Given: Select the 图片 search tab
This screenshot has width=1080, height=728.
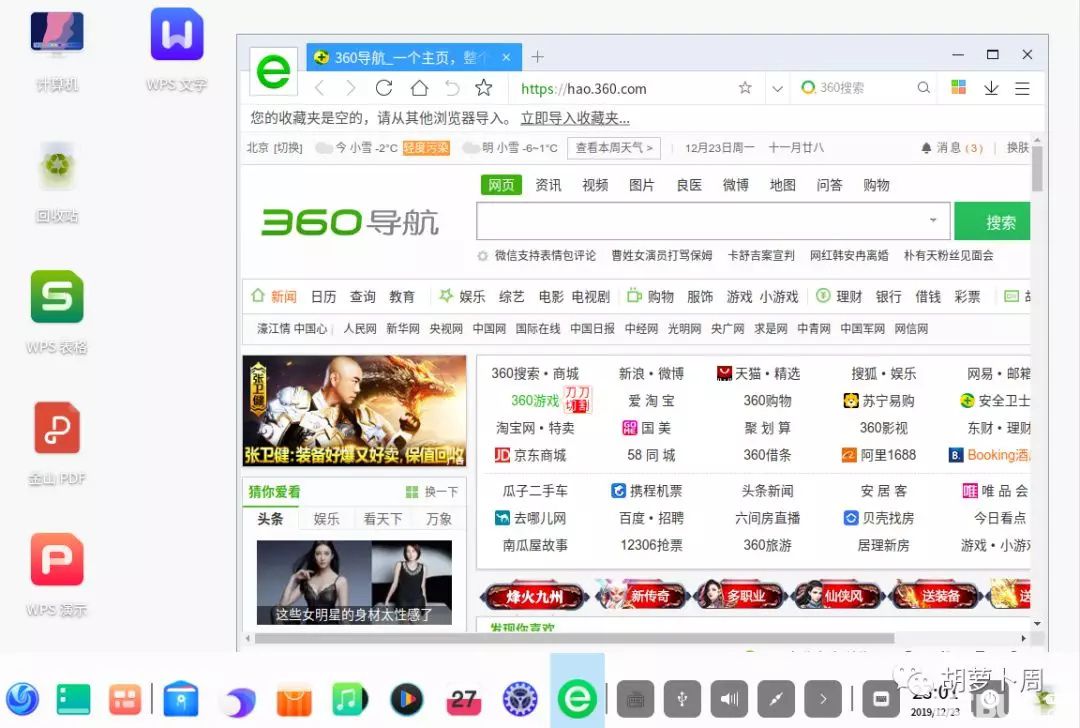Looking at the screenshot, I should 641,185.
